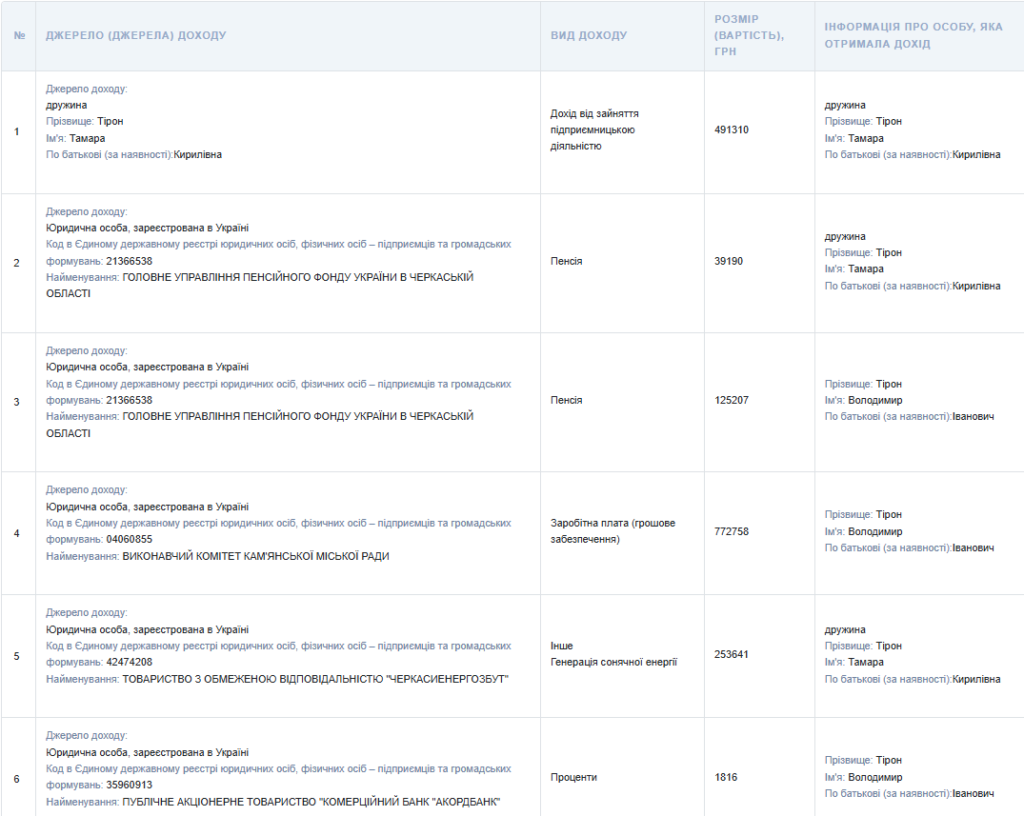Select the solar energy amount 253641
Viewport: 1024px width, 816px height.
point(731,654)
